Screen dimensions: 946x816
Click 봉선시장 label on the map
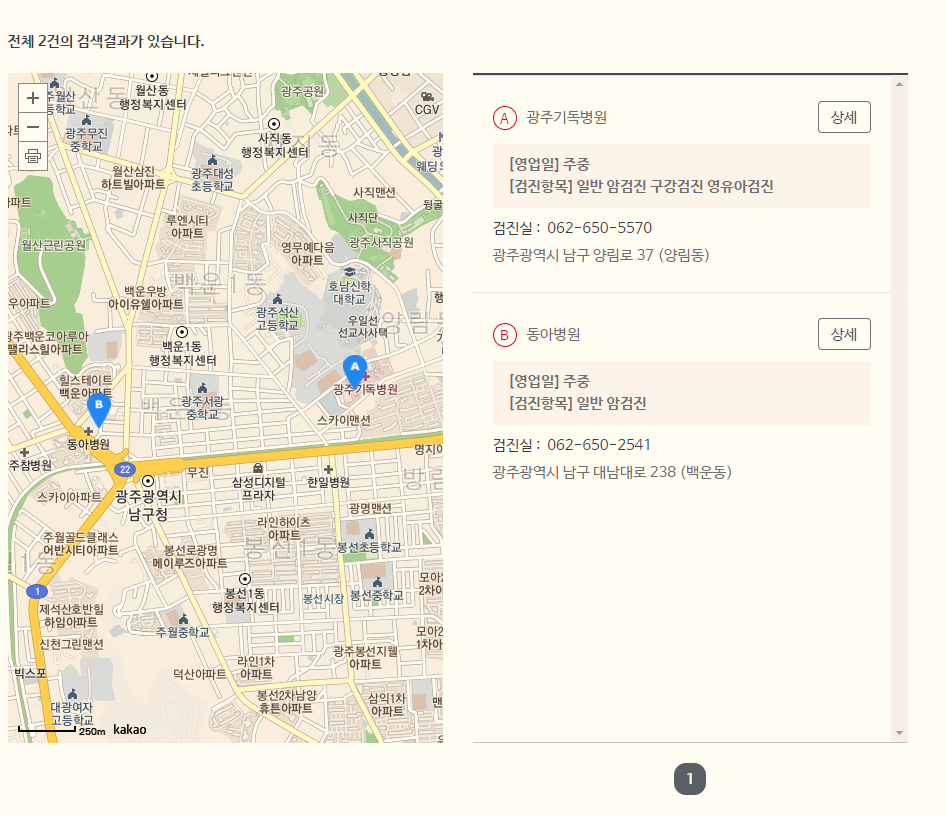pyautogui.click(x=323, y=599)
